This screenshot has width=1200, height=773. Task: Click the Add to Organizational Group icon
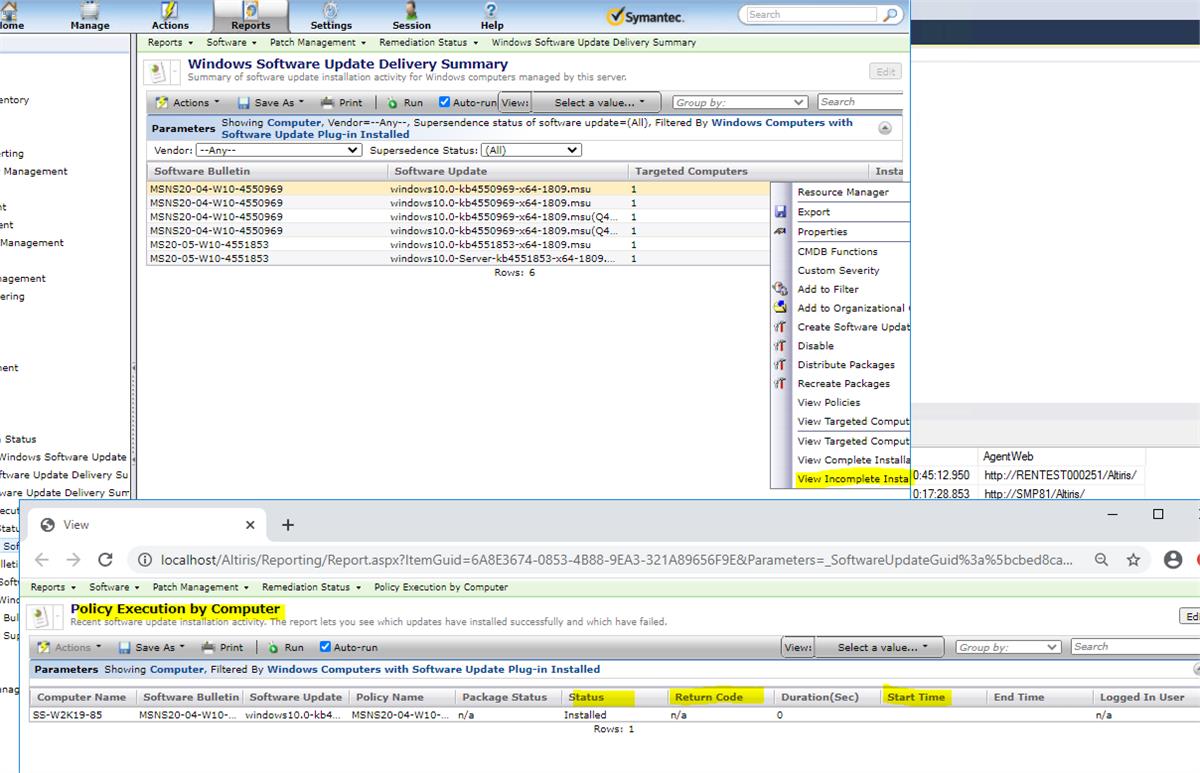point(781,308)
